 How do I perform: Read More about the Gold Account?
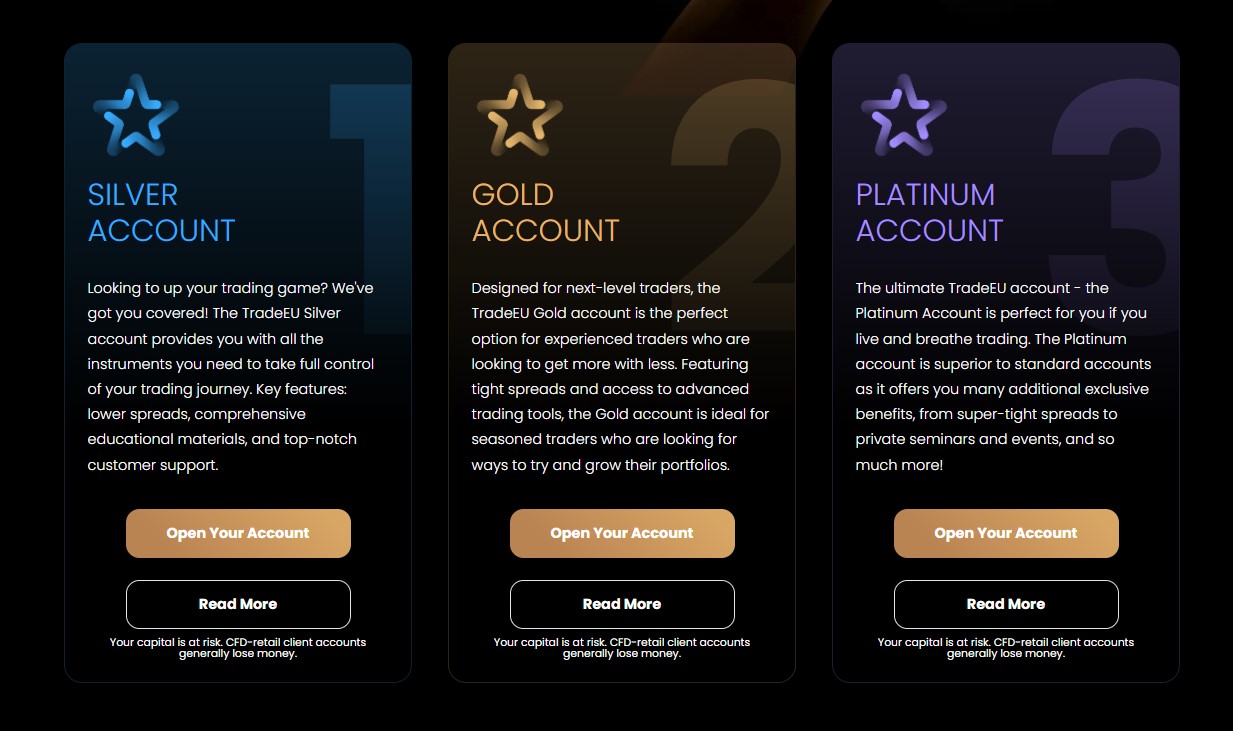622,604
